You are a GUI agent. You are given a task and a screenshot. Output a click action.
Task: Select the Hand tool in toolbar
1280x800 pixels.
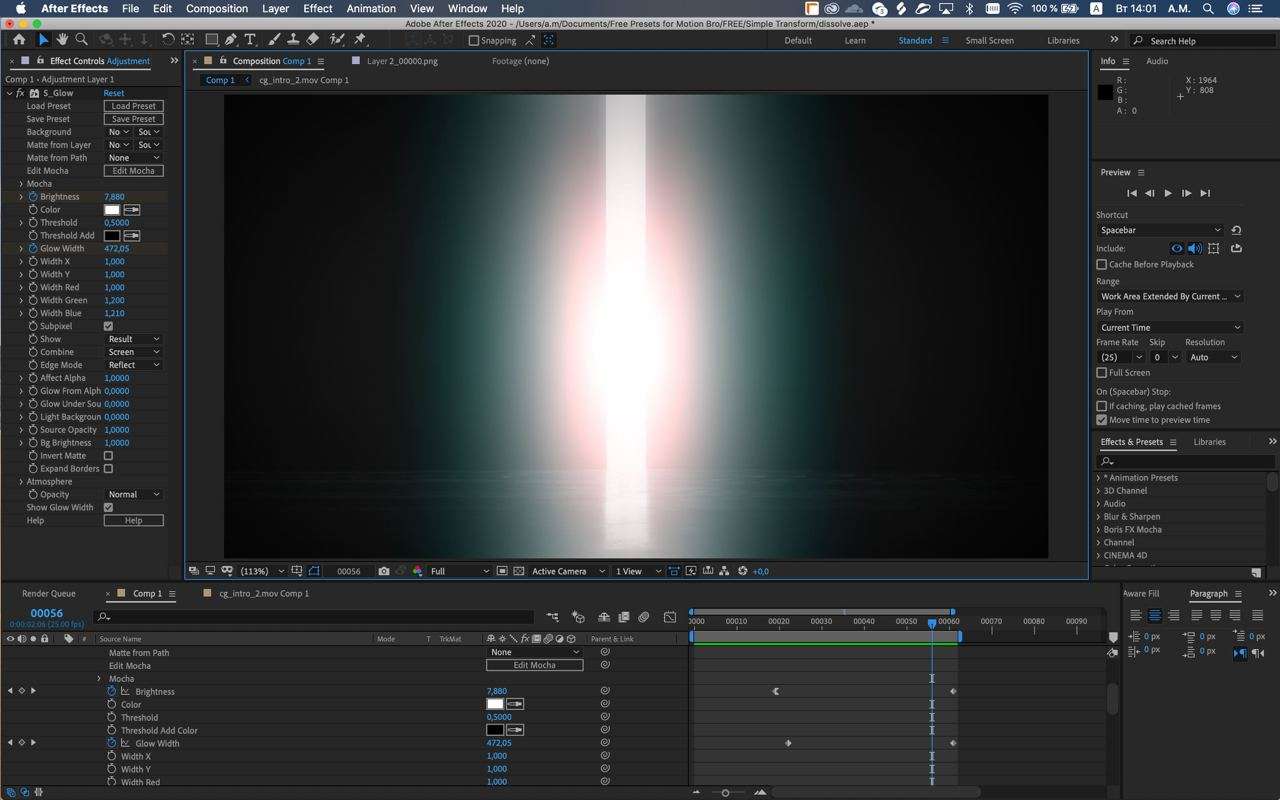[62, 40]
